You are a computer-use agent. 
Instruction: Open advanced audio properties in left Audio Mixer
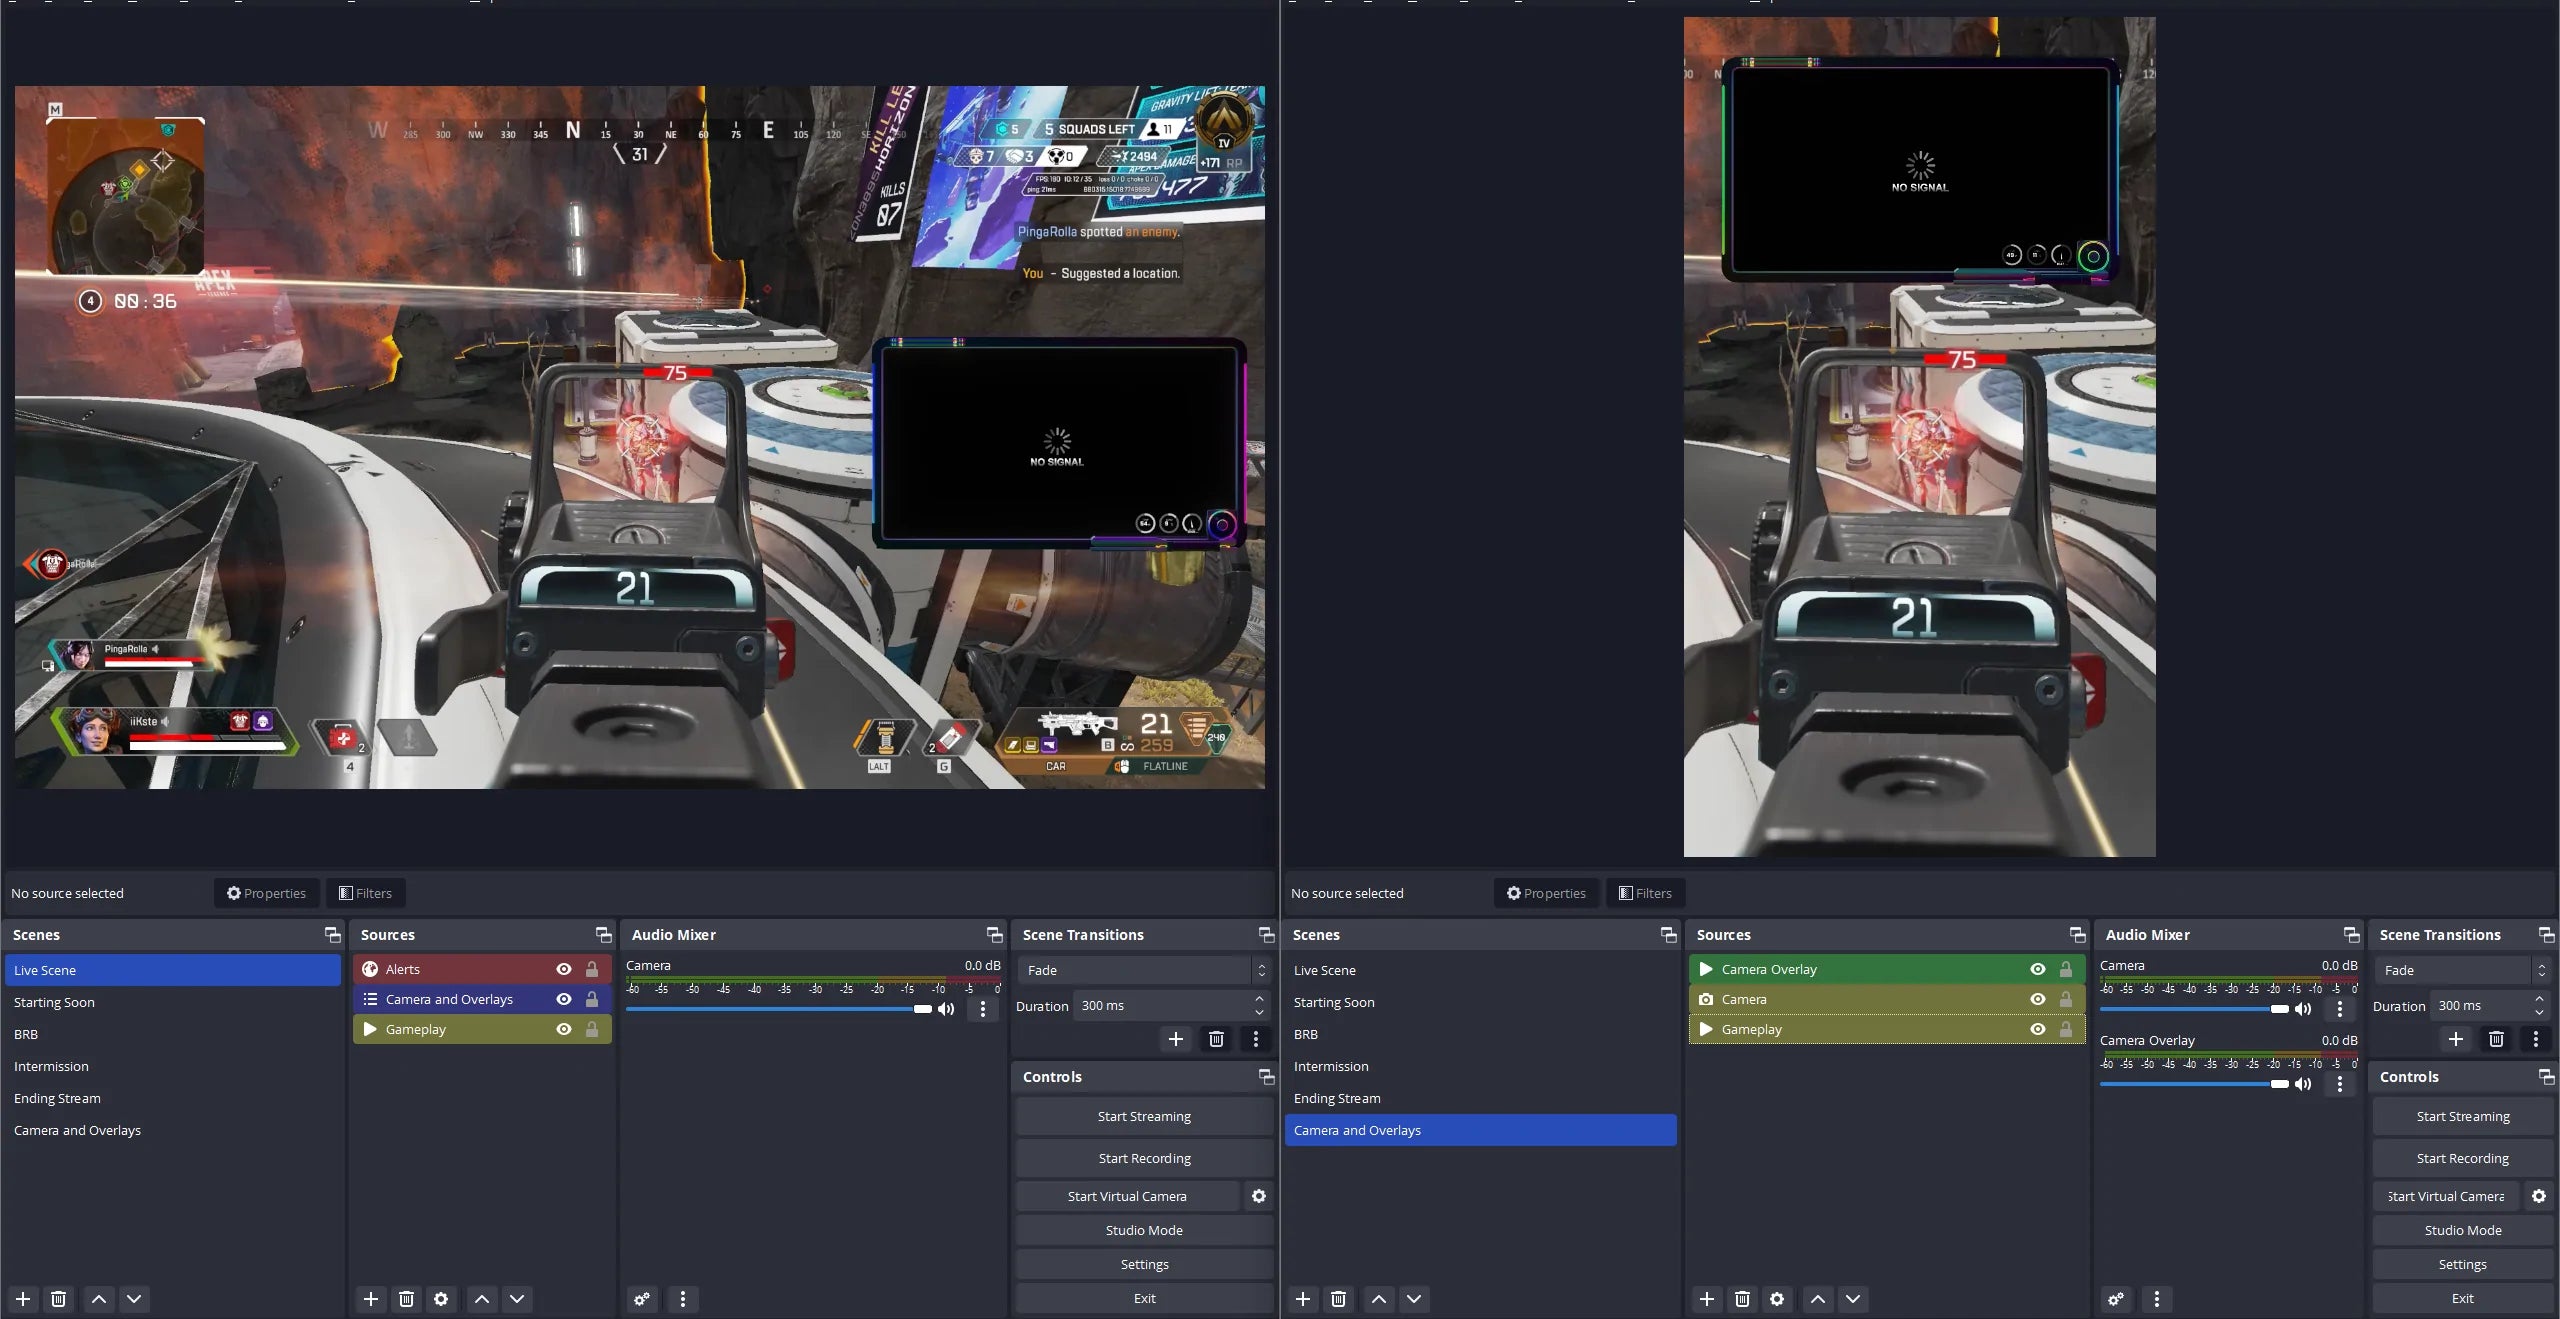[x=642, y=1299]
